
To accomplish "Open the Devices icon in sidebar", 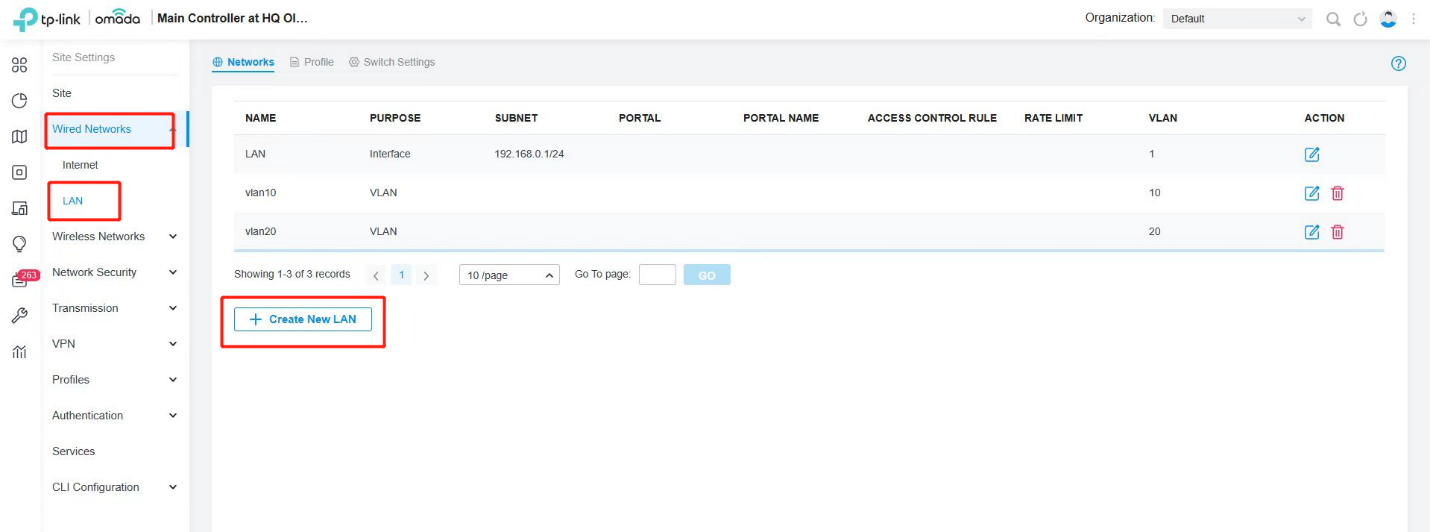I will [19, 172].
